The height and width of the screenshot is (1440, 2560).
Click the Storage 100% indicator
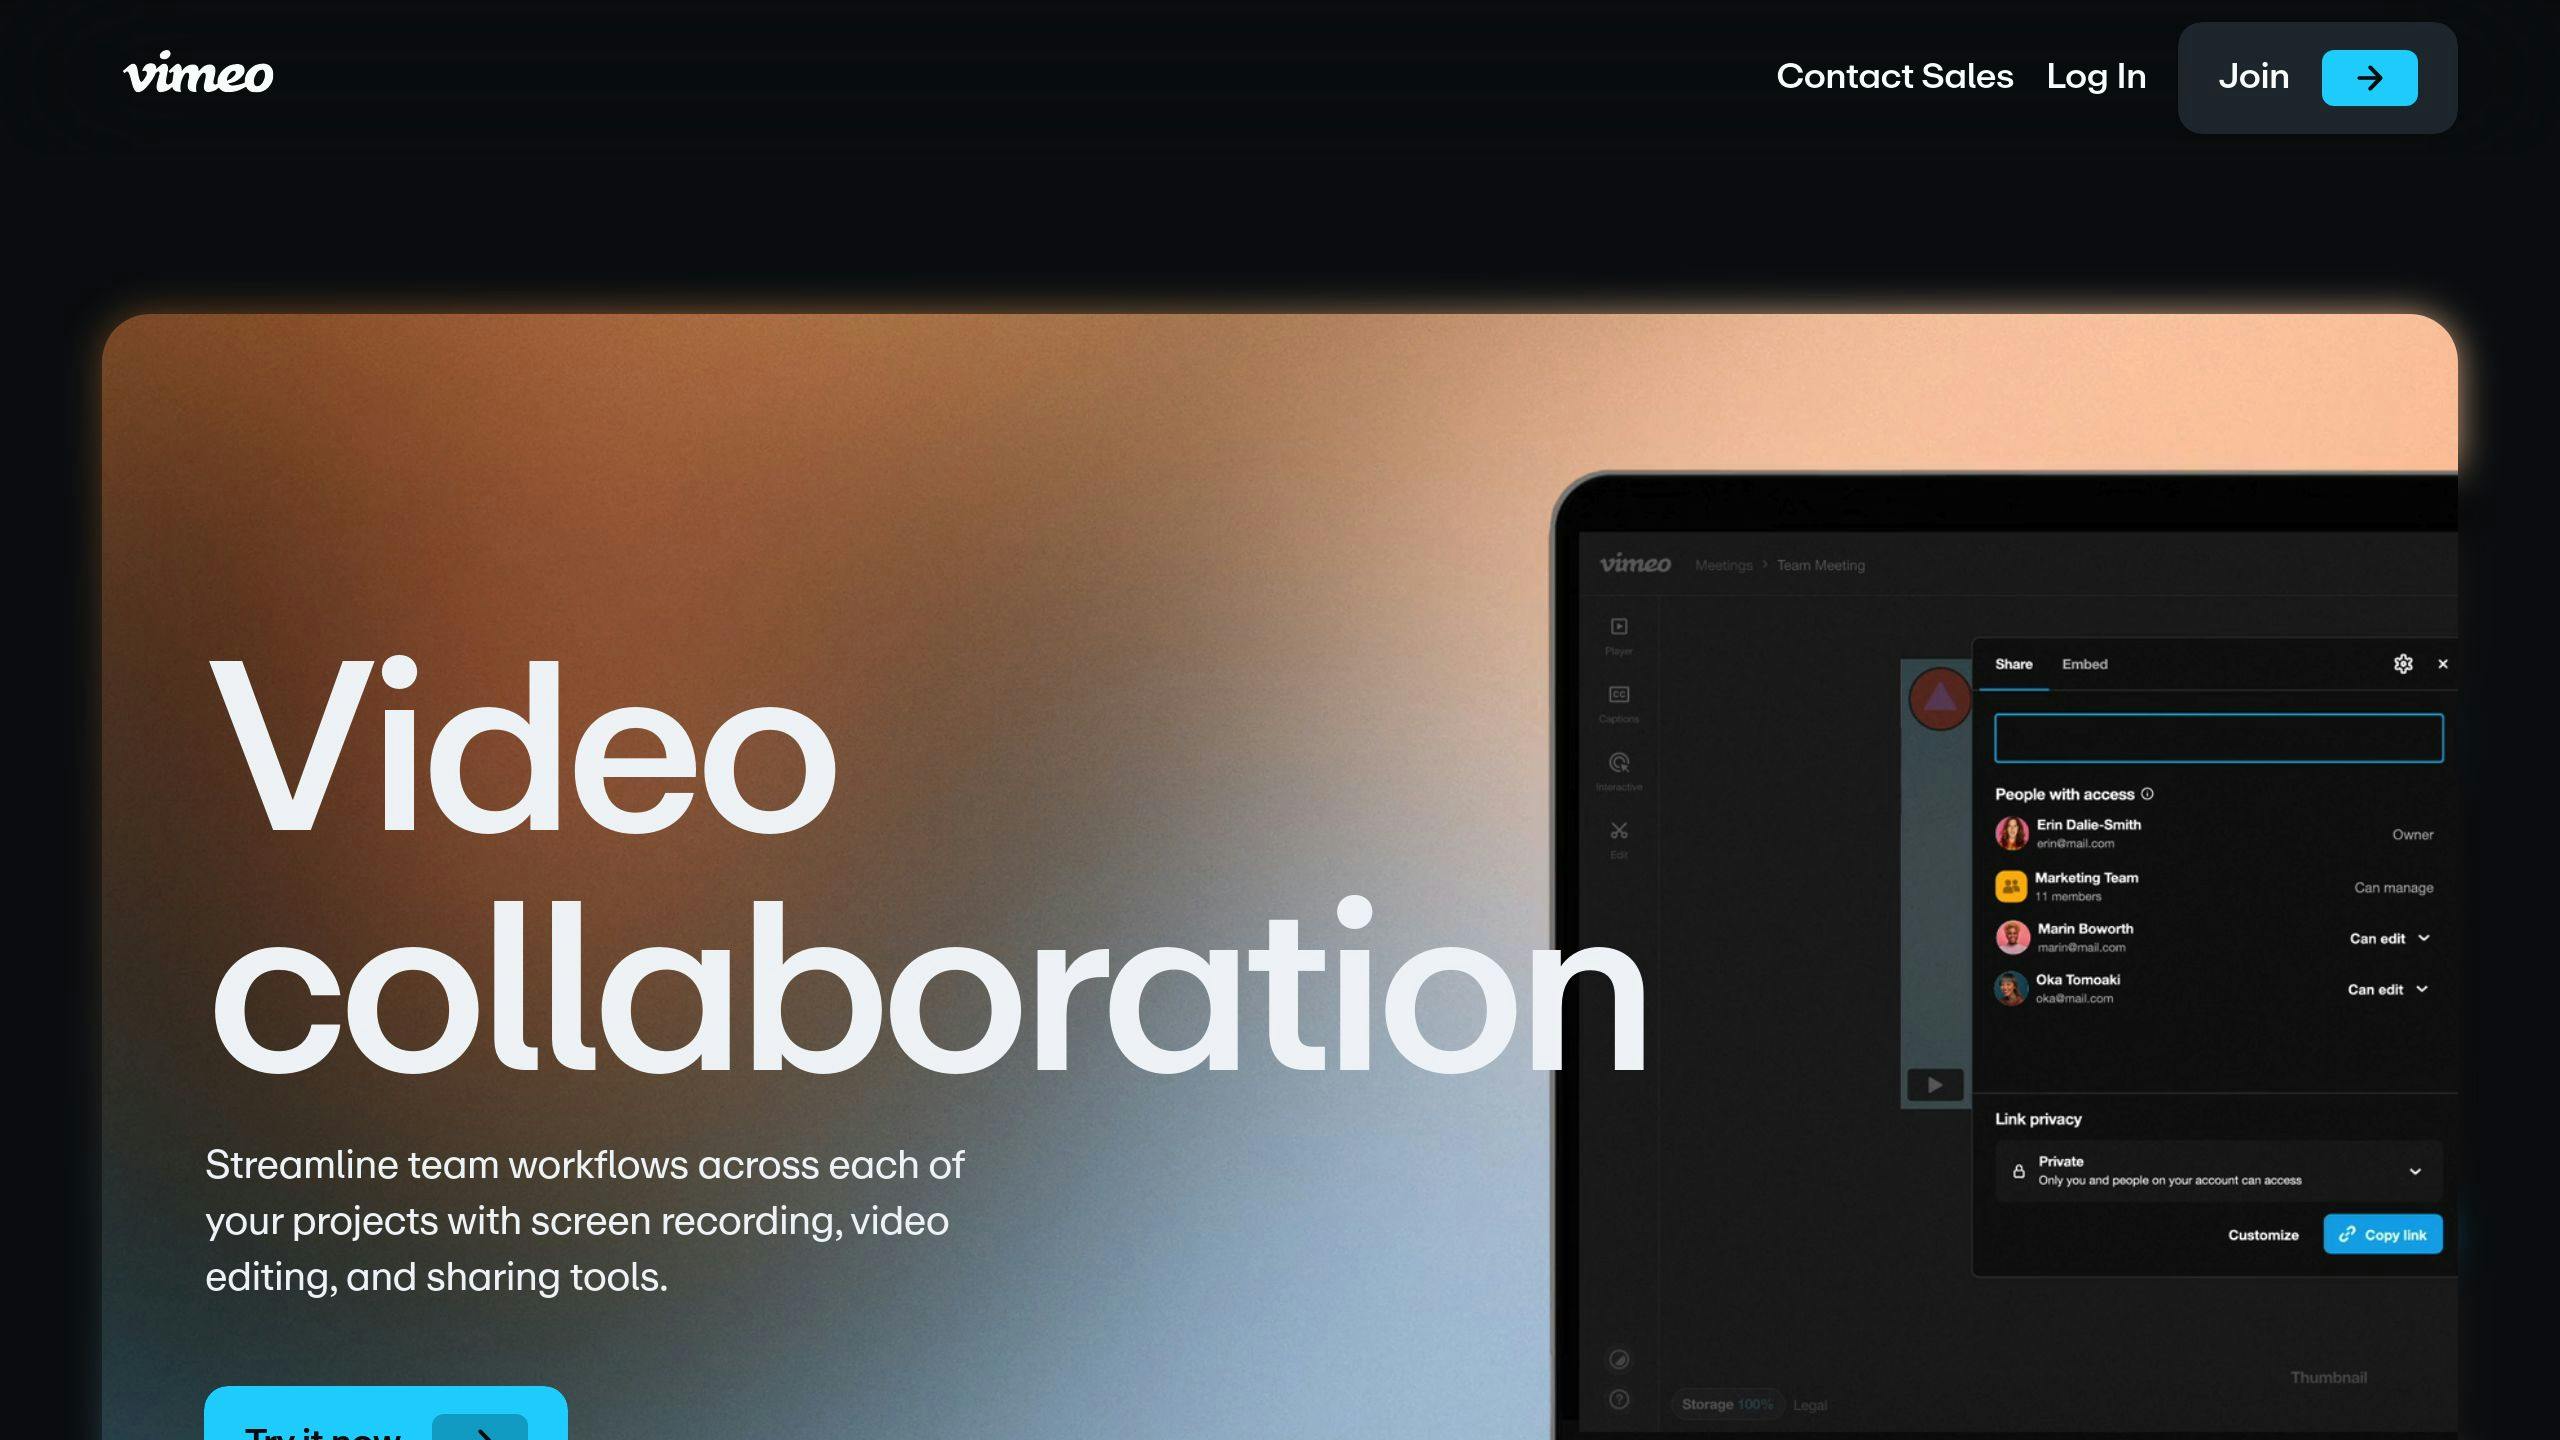(x=1727, y=1404)
